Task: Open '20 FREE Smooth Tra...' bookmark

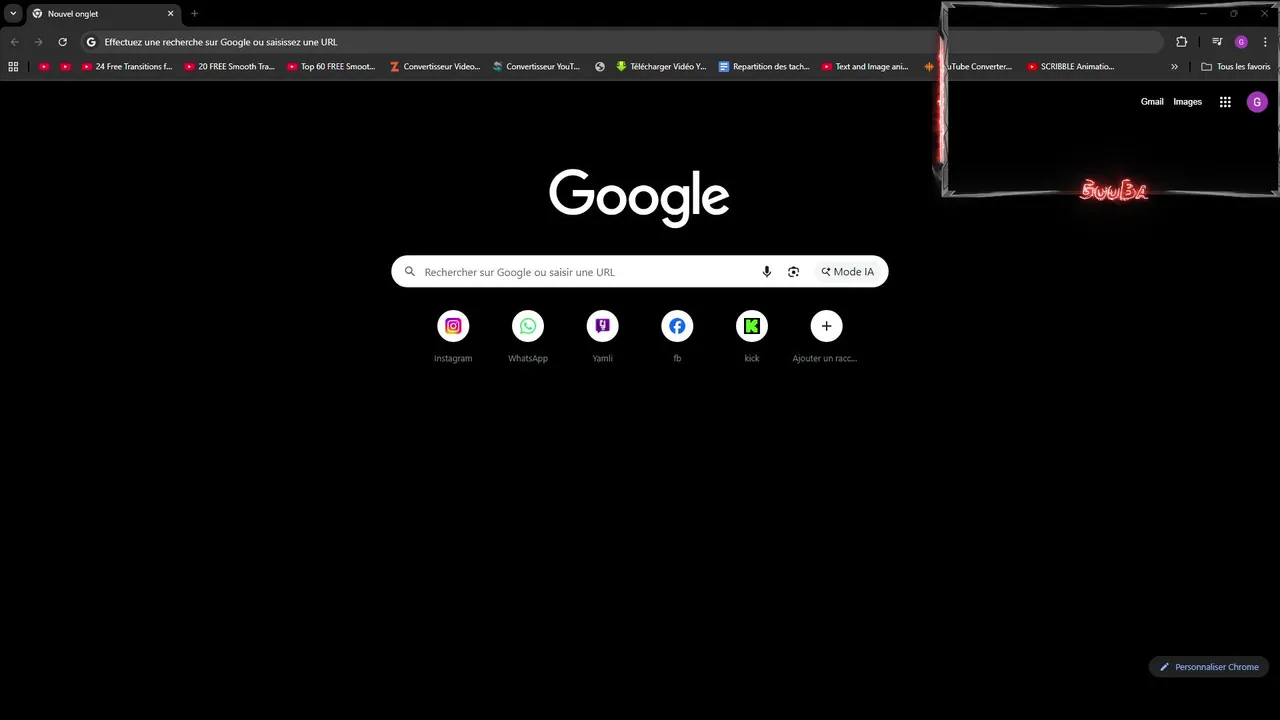Action: pyautogui.click(x=230, y=67)
